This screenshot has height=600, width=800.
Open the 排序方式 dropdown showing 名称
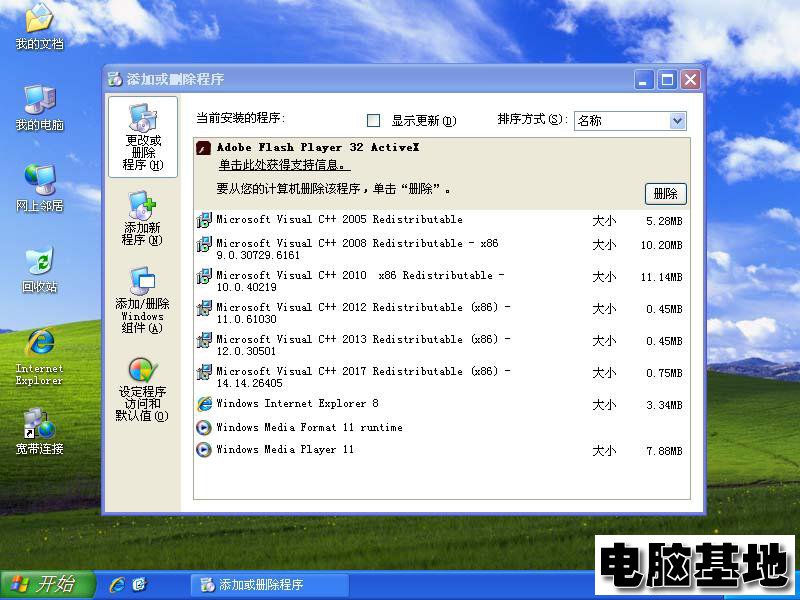[630, 121]
